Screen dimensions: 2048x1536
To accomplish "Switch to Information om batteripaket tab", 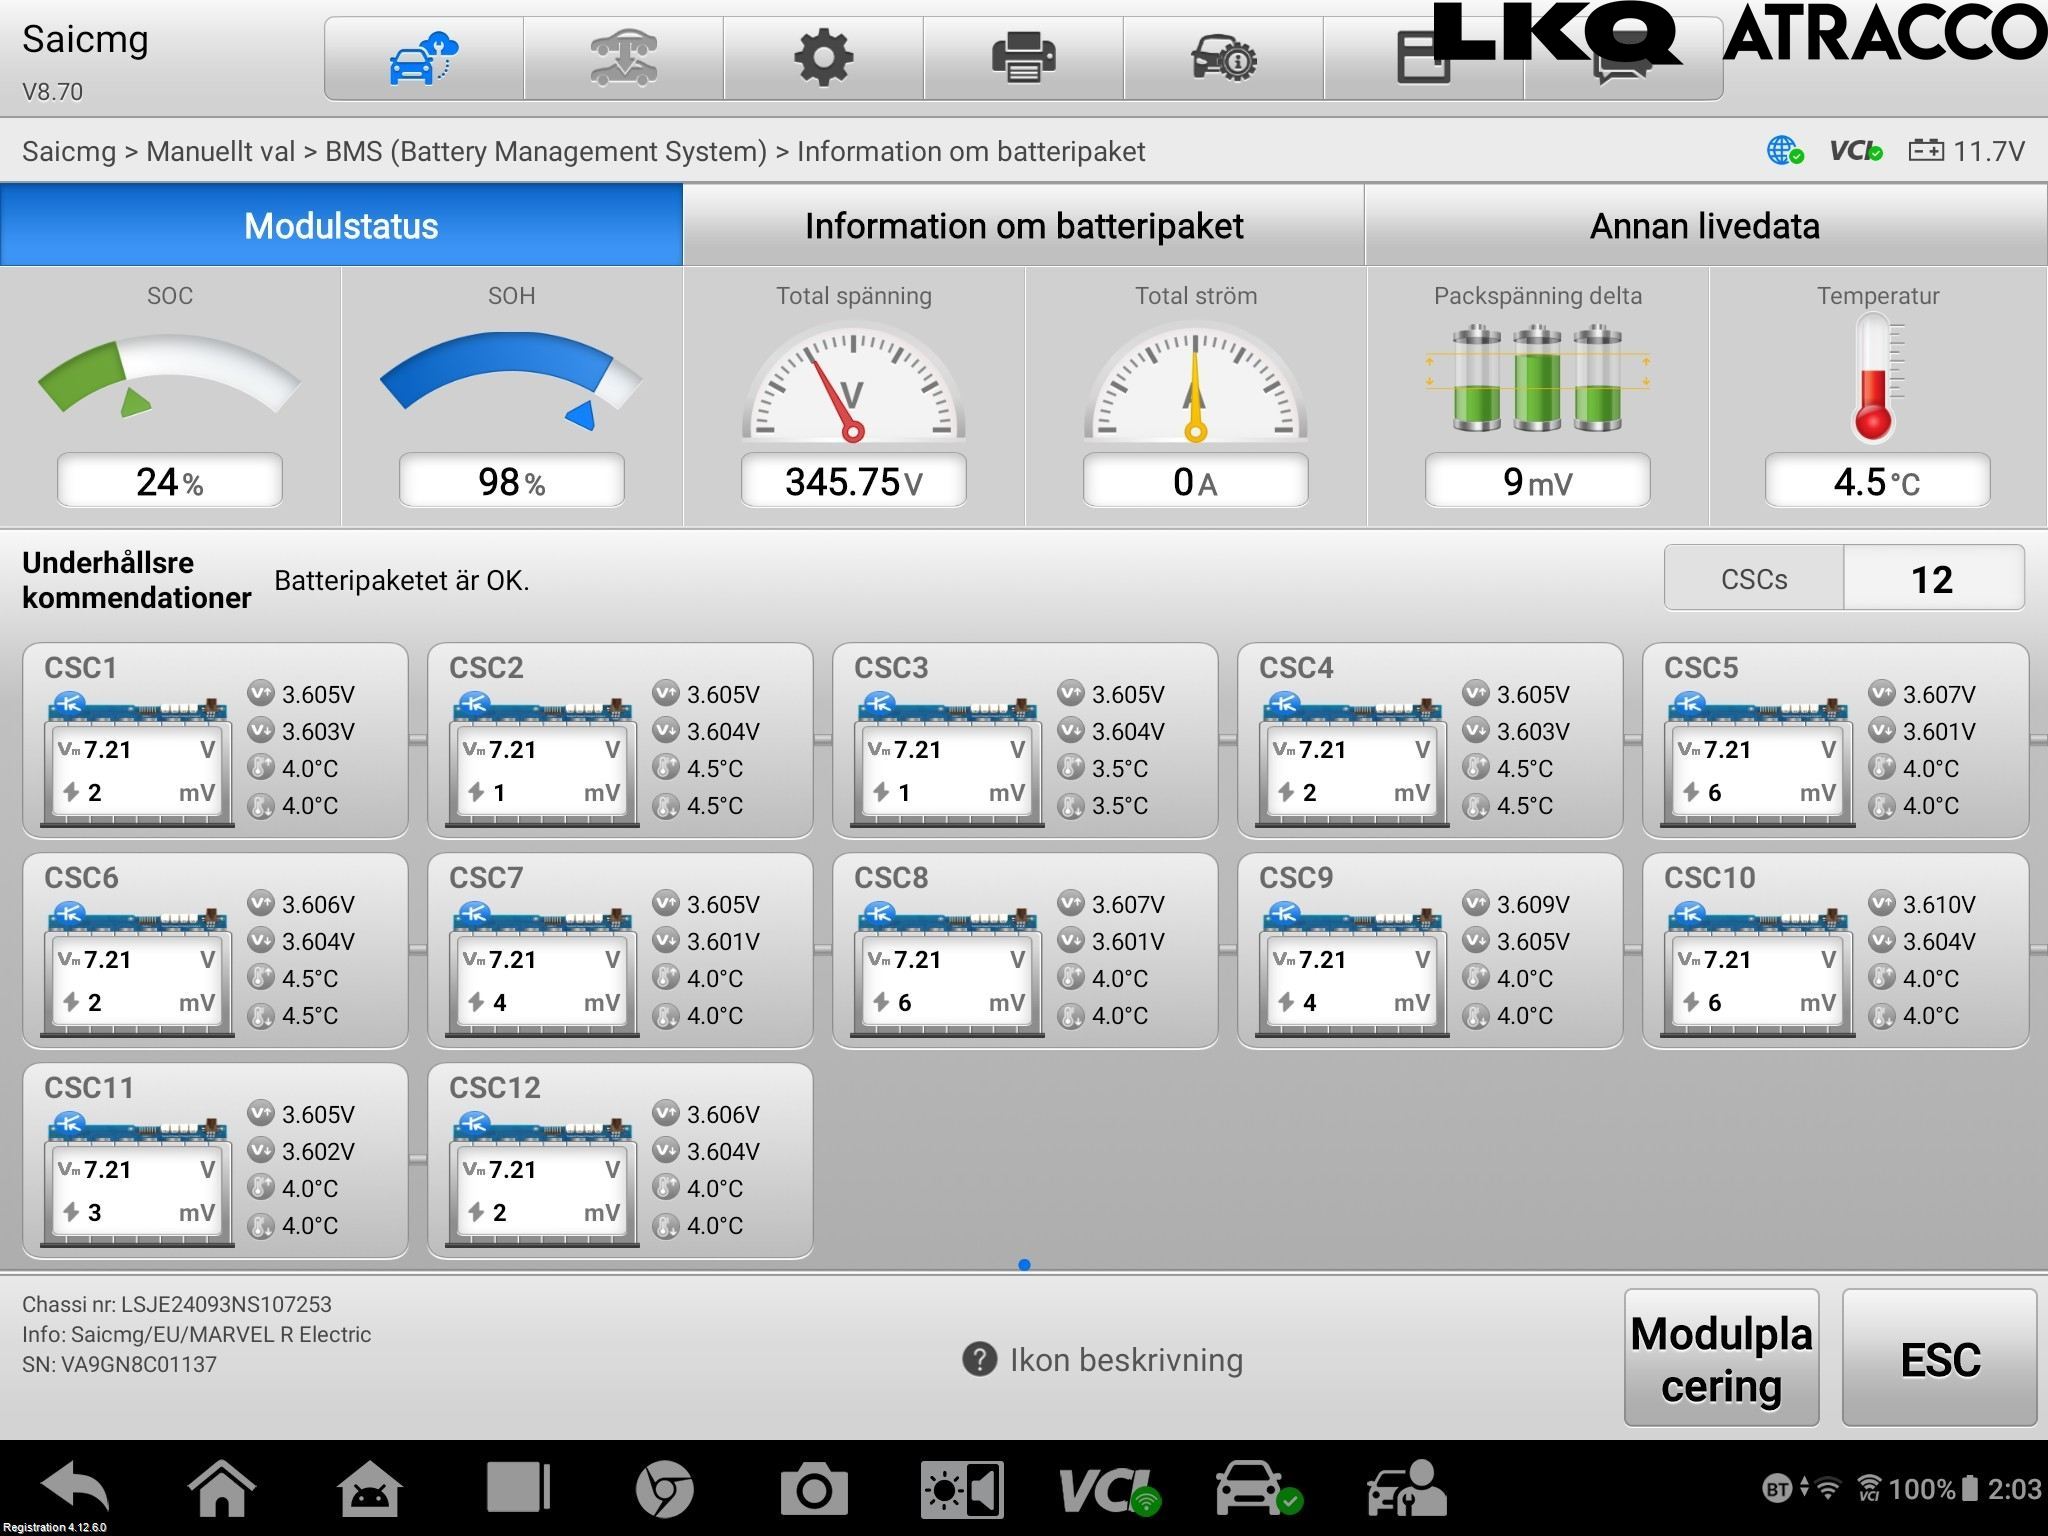I will pos(1023,225).
